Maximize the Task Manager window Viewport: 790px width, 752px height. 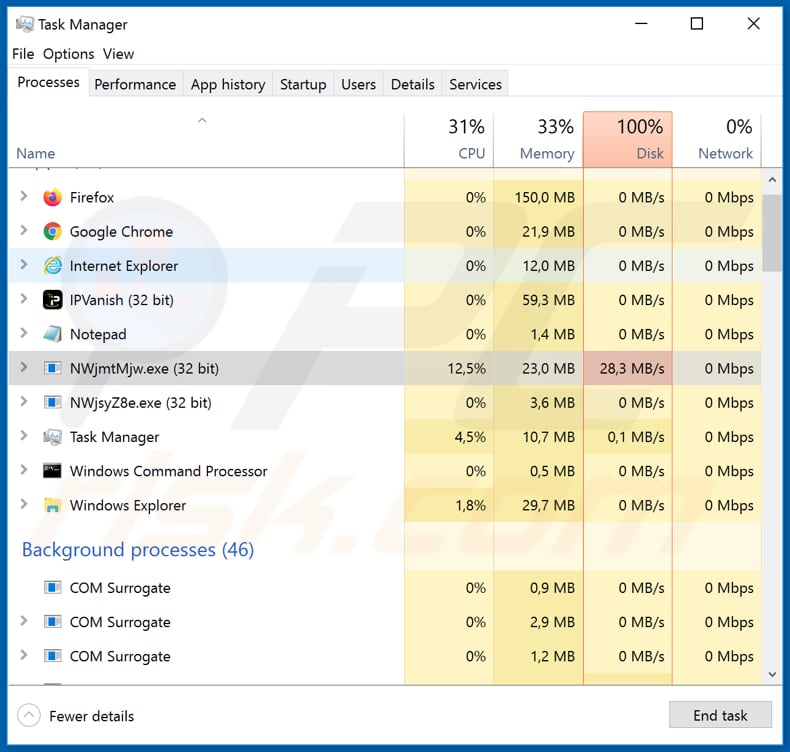[x=697, y=24]
